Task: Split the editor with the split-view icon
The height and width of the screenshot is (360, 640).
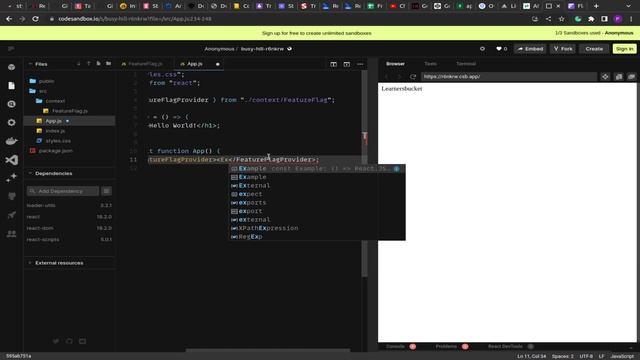Action: pyautogui.click(x=333, y=64)
